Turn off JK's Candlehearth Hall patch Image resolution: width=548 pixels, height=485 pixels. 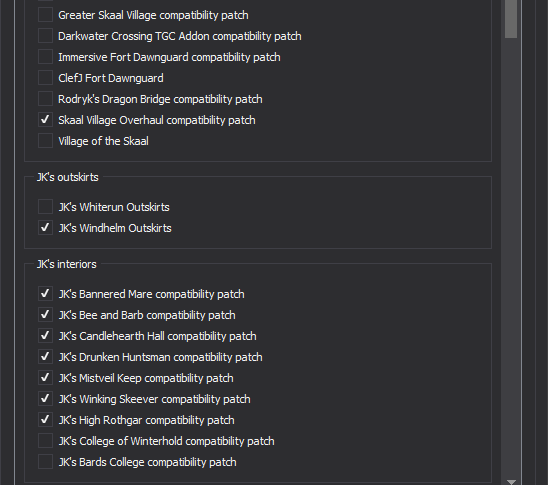(45, 336)
